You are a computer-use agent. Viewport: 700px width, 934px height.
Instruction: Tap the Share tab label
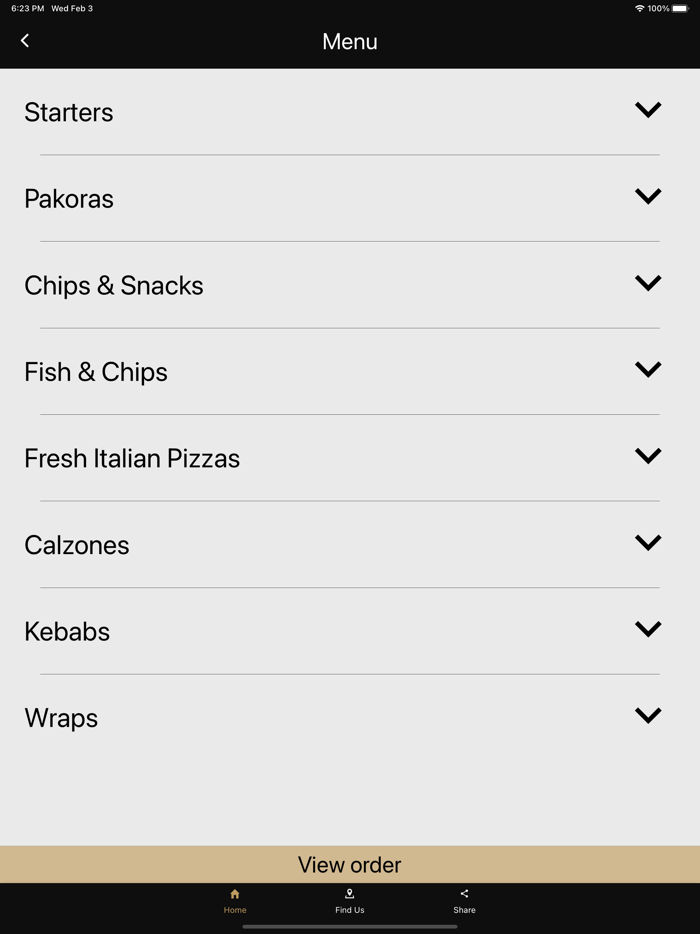(464, 910)
